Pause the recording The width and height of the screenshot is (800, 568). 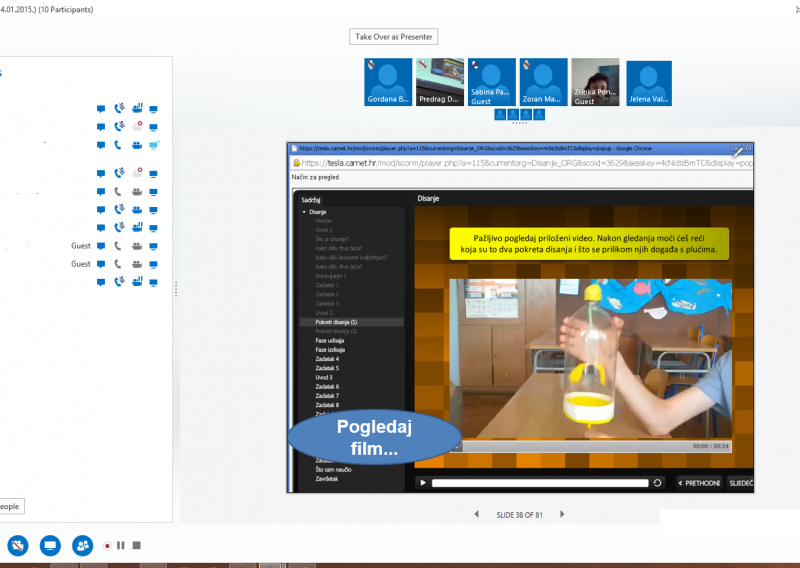[x=121, y=546]
